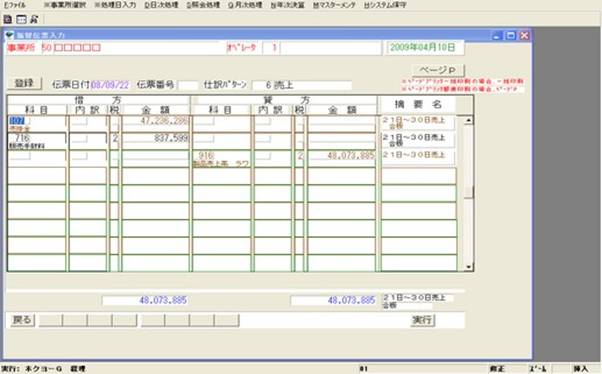Click the scrollbar down arrow in grid
This screenshot has height=374, width=602.
(x=468, y=267)
